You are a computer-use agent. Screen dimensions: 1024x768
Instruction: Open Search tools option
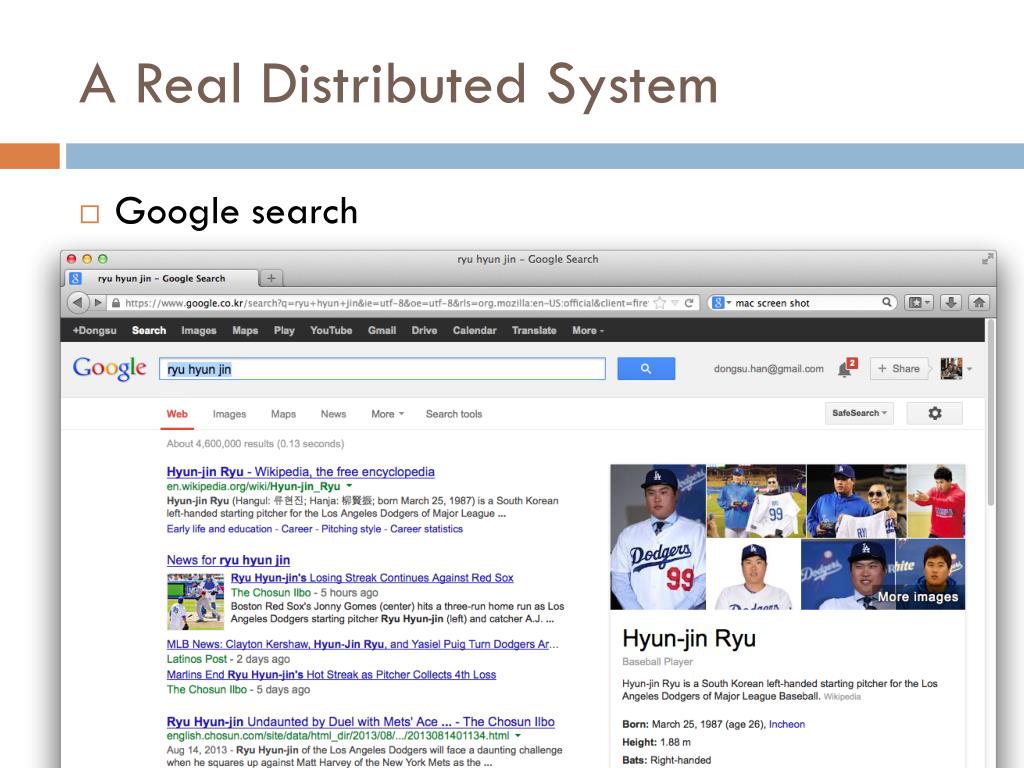point(454,414)
